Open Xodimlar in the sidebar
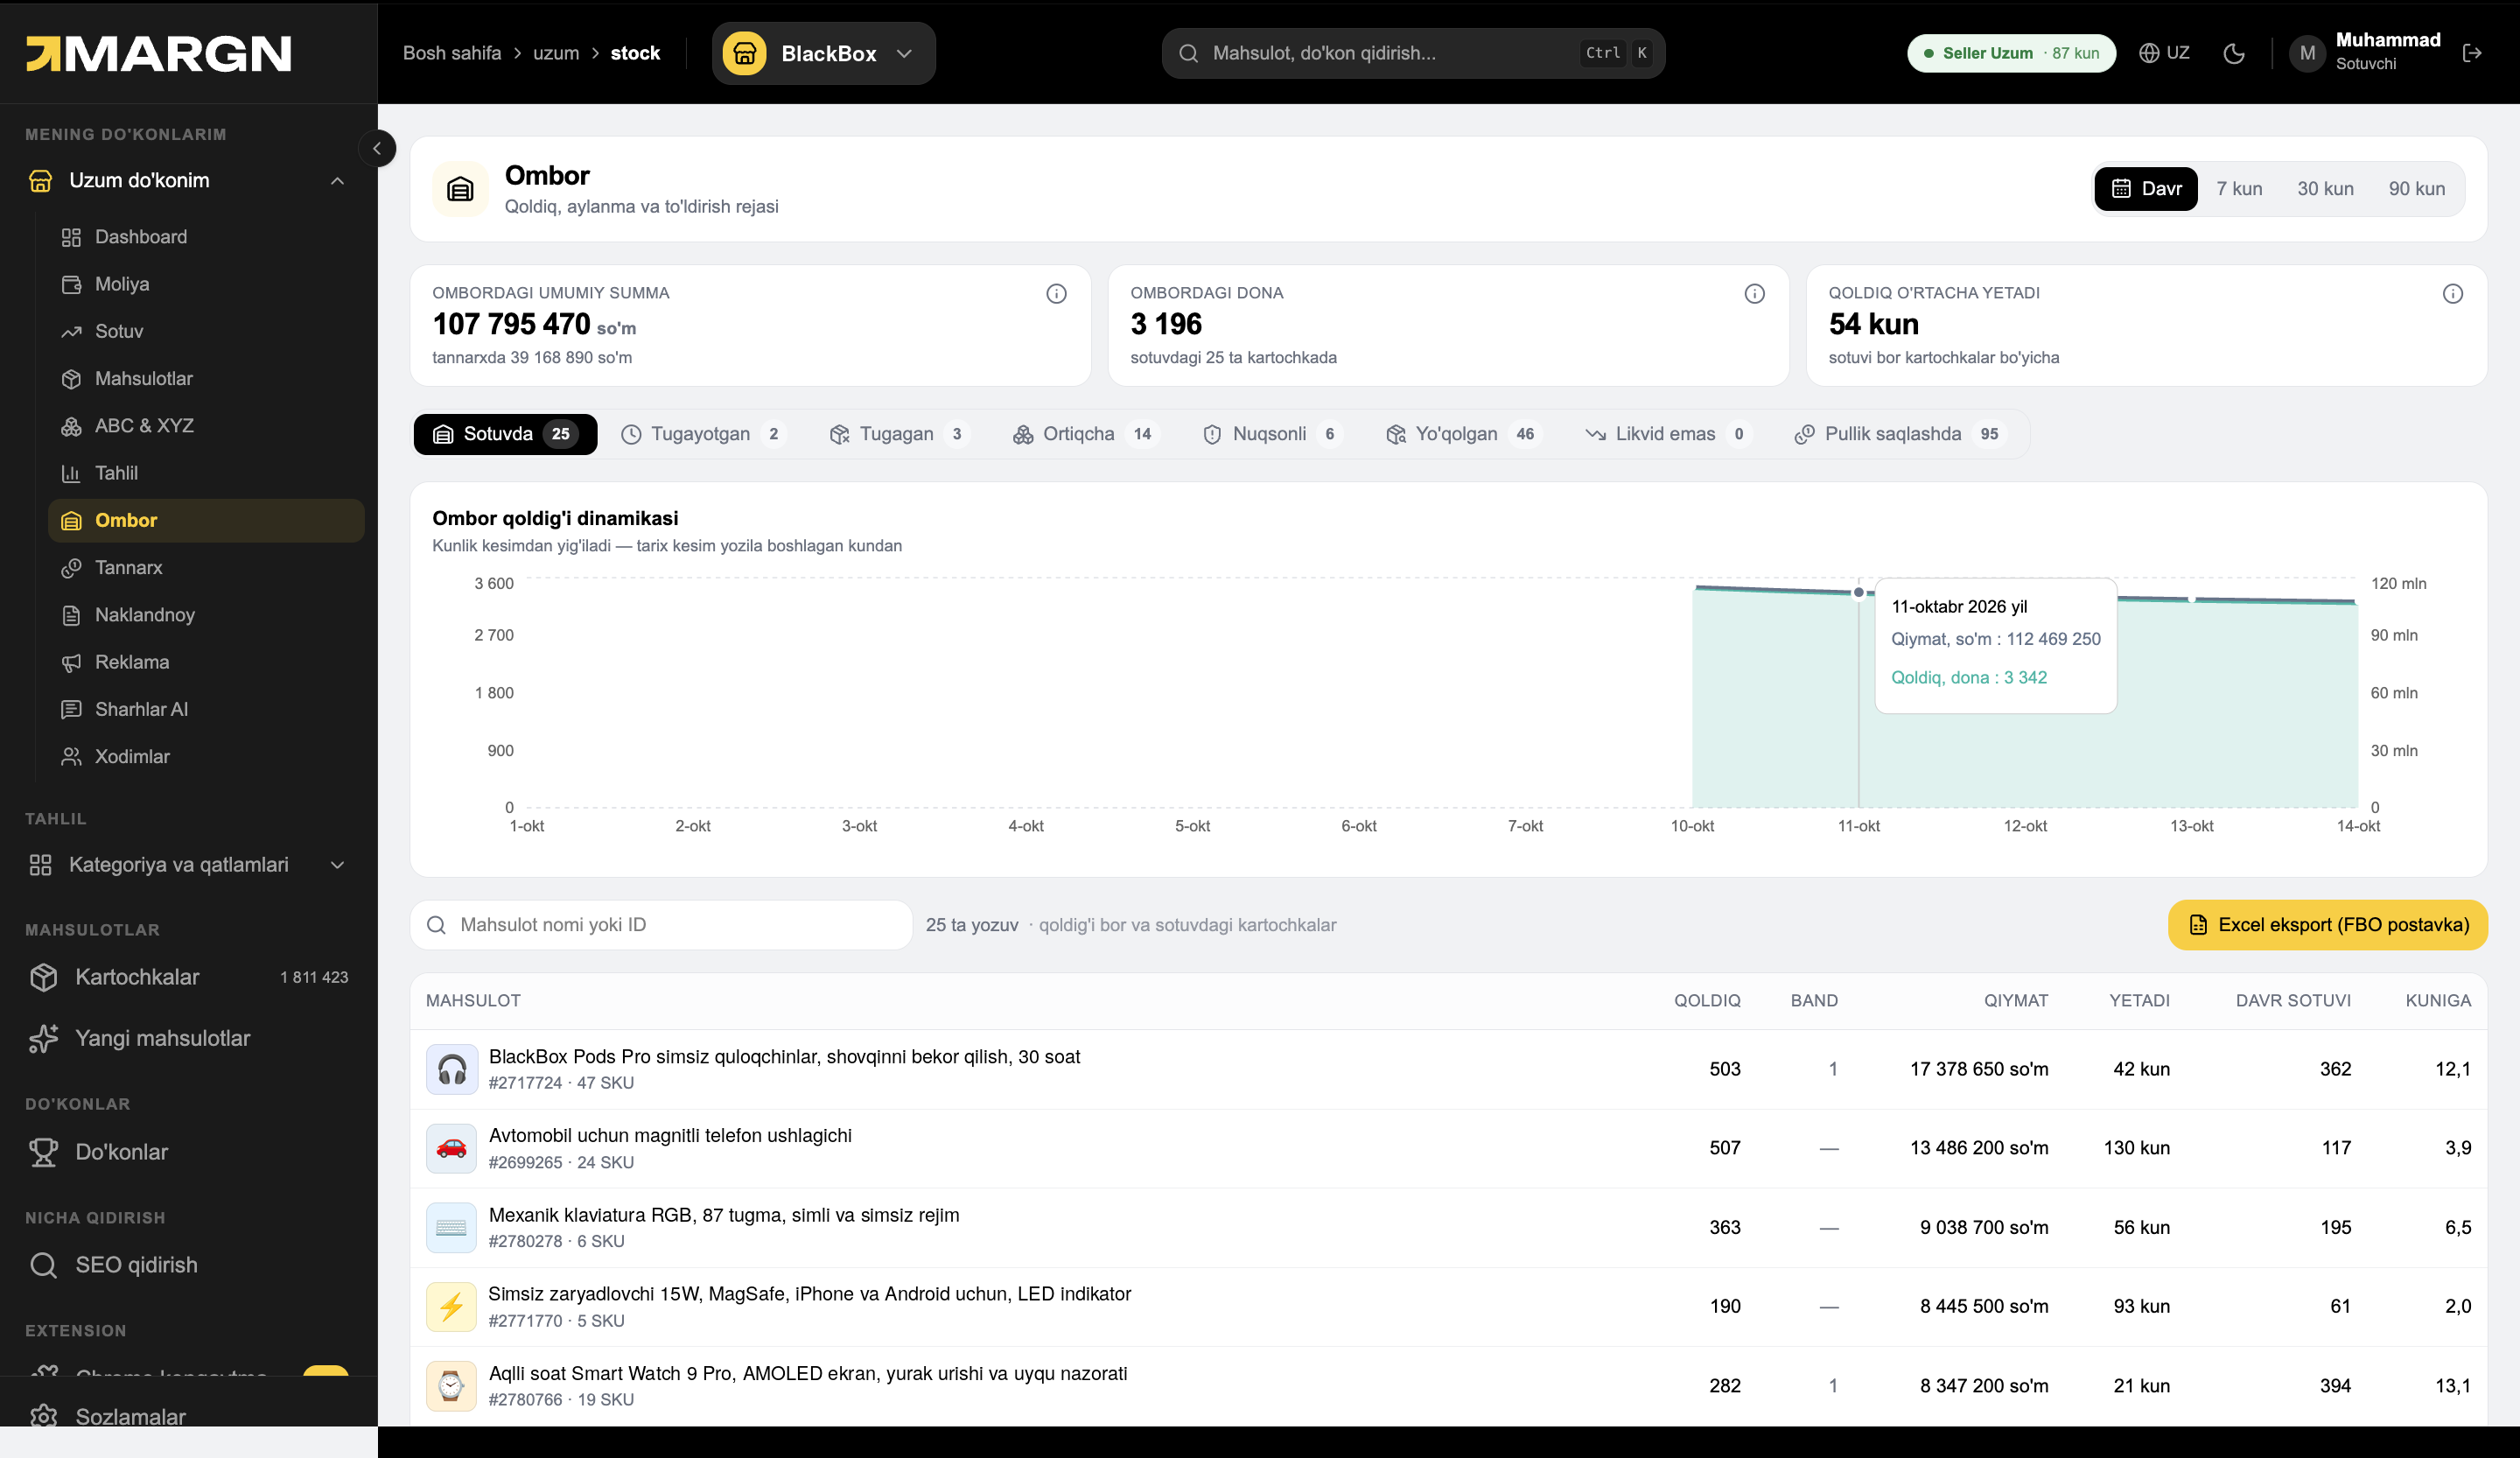 pos(206,757)
